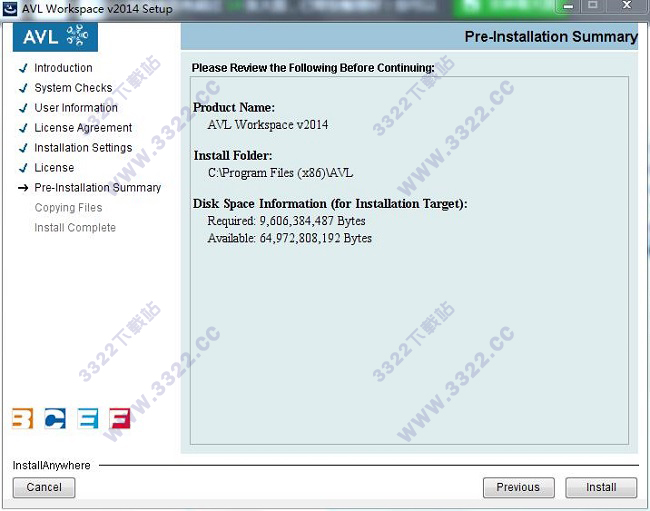
Task: Select the User Information step
Action: pos(76,108)
